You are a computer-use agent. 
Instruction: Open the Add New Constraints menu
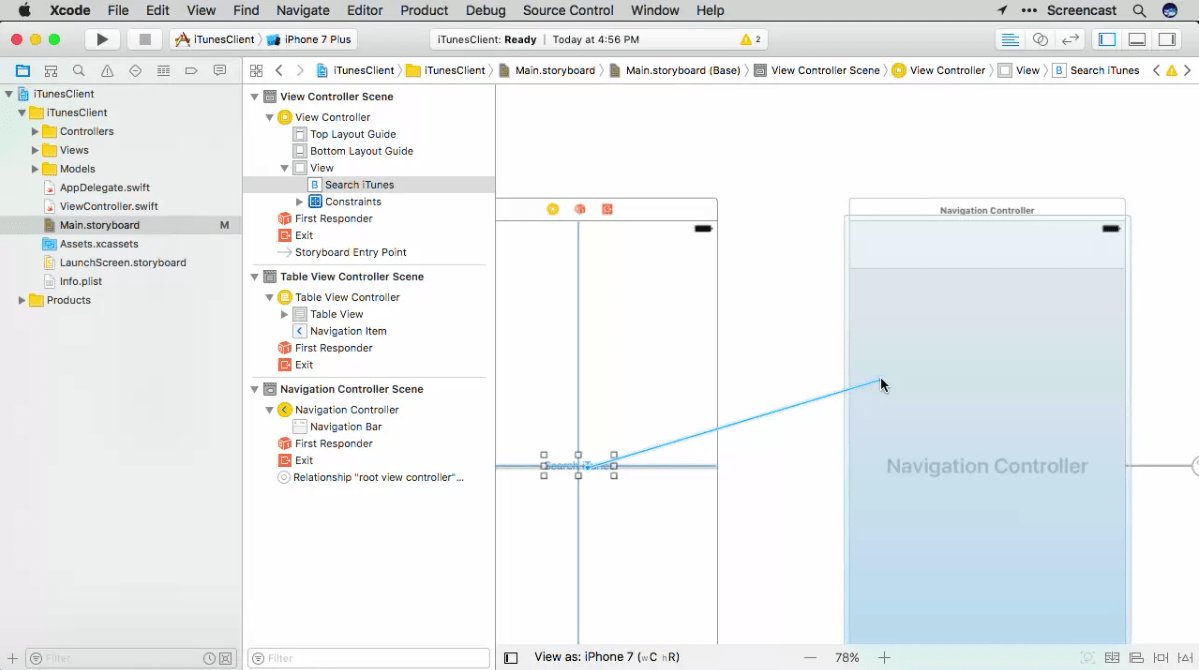click(x=1161, y=658)
